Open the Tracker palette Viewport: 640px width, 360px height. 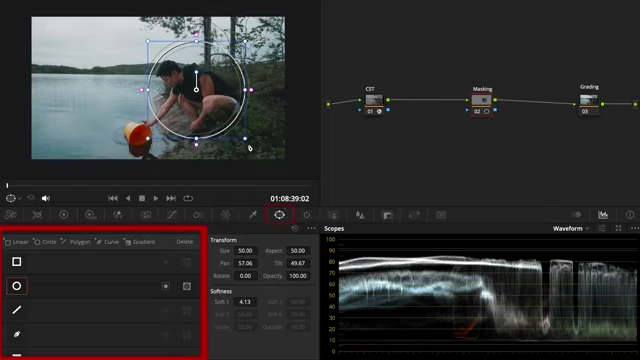coord(307,215)
